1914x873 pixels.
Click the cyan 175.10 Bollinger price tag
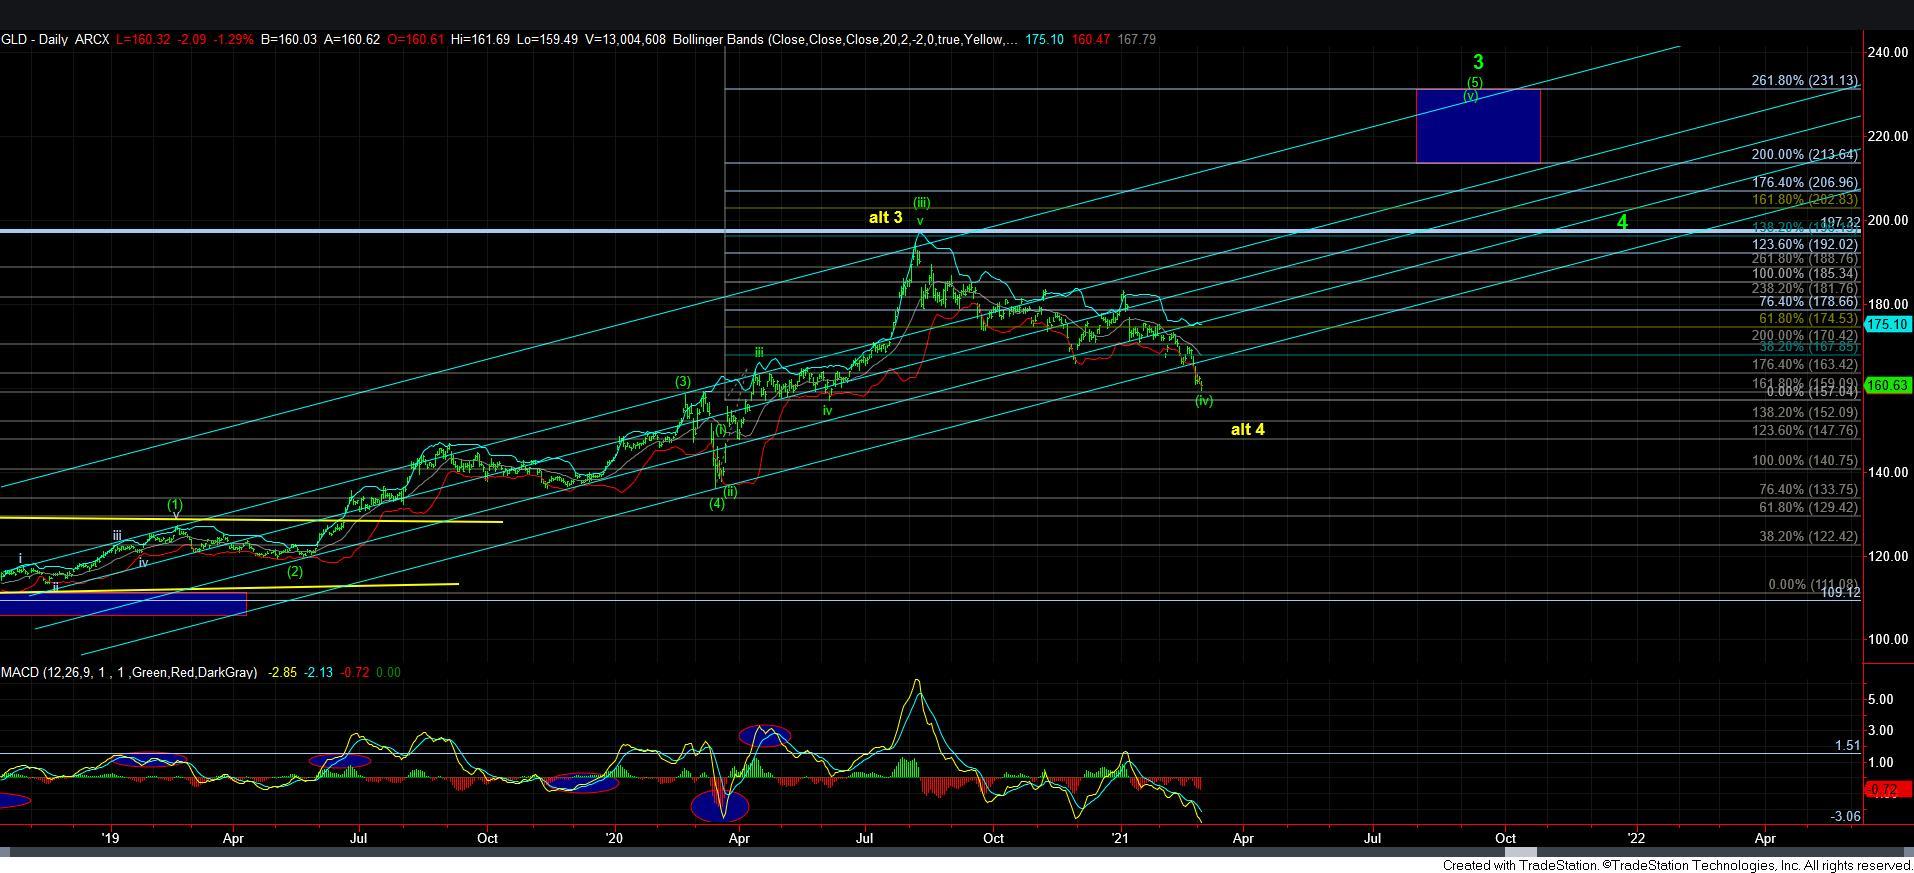1888,324
